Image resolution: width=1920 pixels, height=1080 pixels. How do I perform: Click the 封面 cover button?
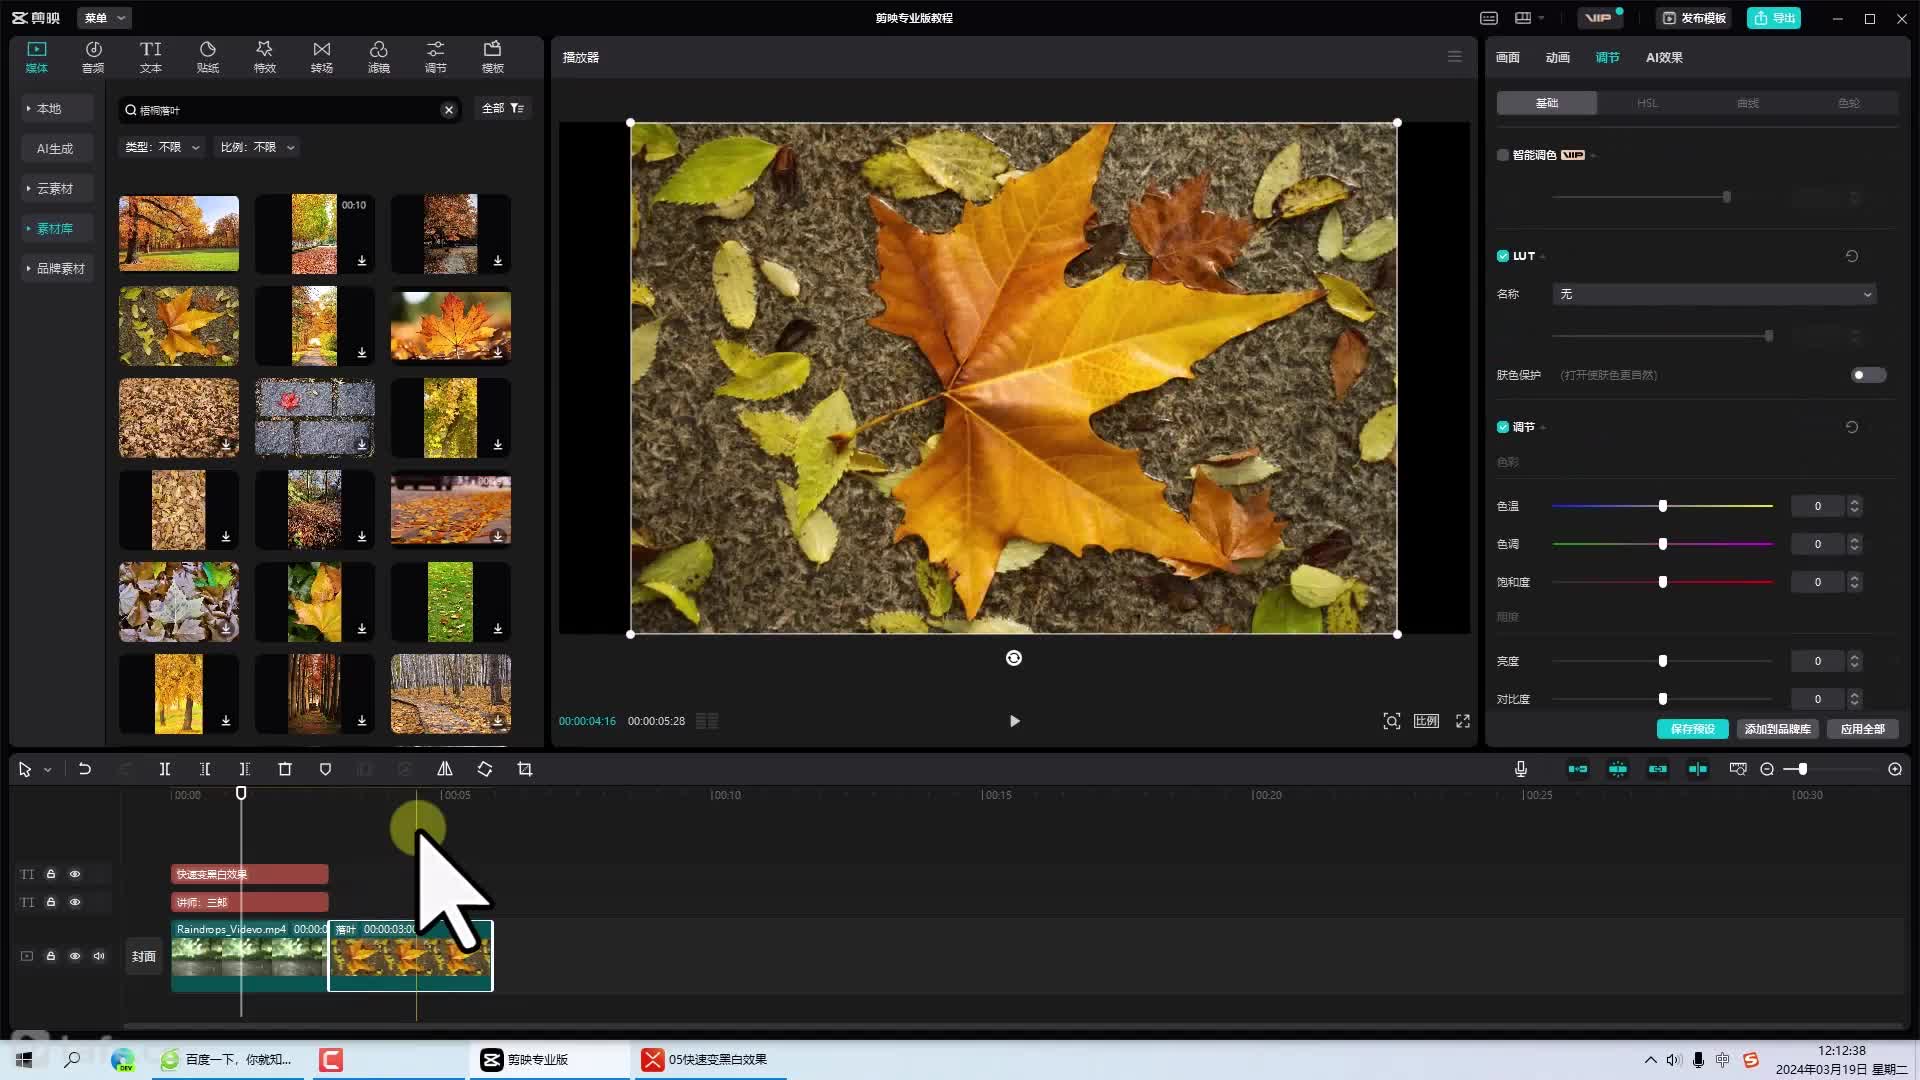(x=144, y=956)
